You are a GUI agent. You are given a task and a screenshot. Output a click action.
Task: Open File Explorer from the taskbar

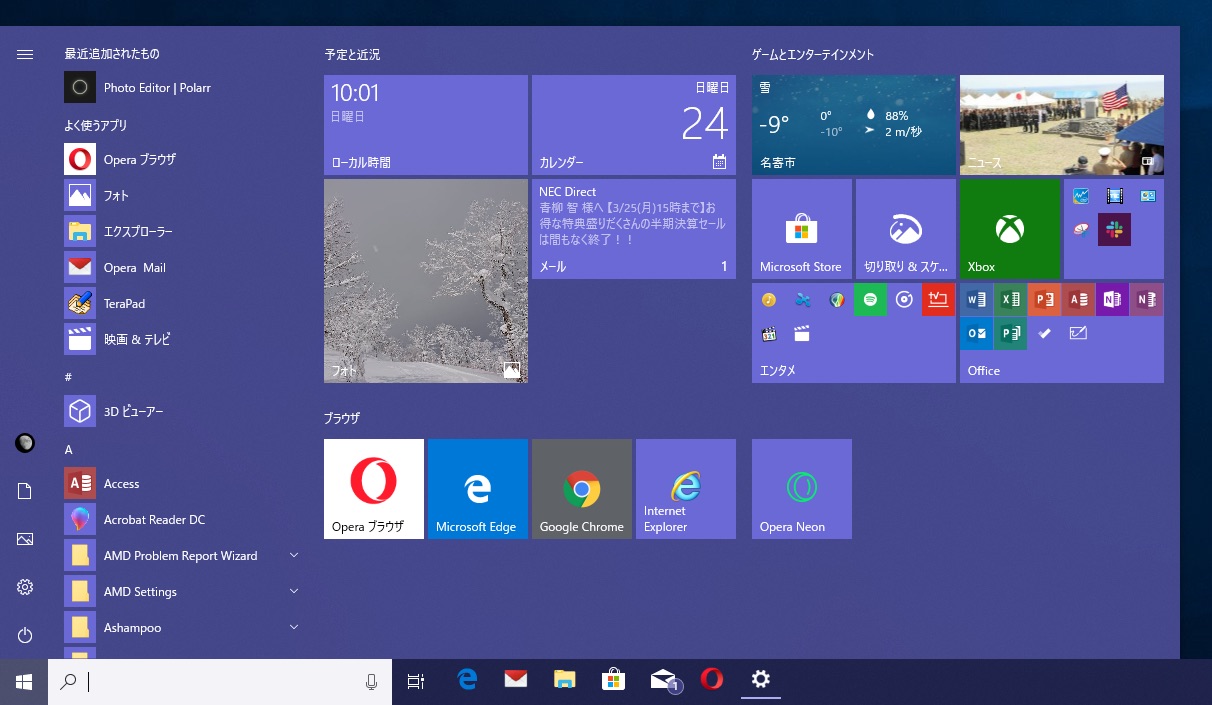click(565, 681)
